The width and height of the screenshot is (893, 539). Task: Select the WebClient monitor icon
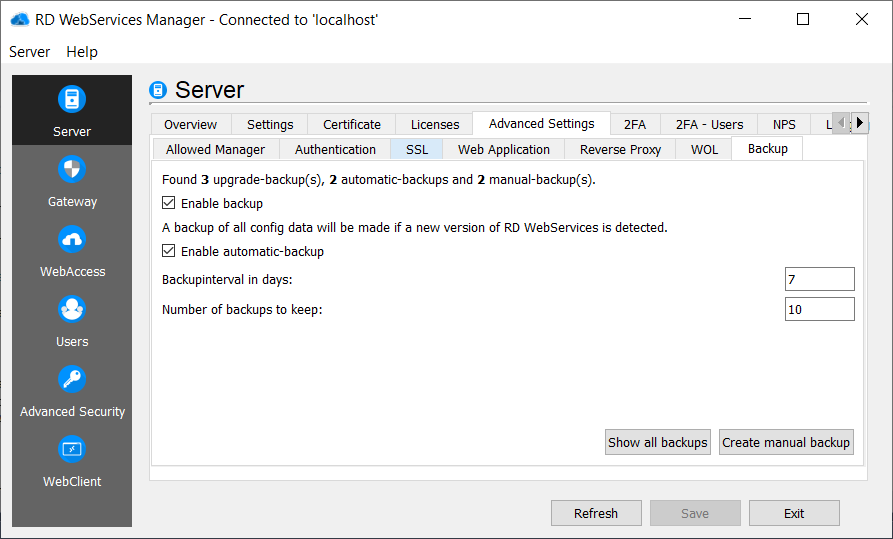[72, 450]
